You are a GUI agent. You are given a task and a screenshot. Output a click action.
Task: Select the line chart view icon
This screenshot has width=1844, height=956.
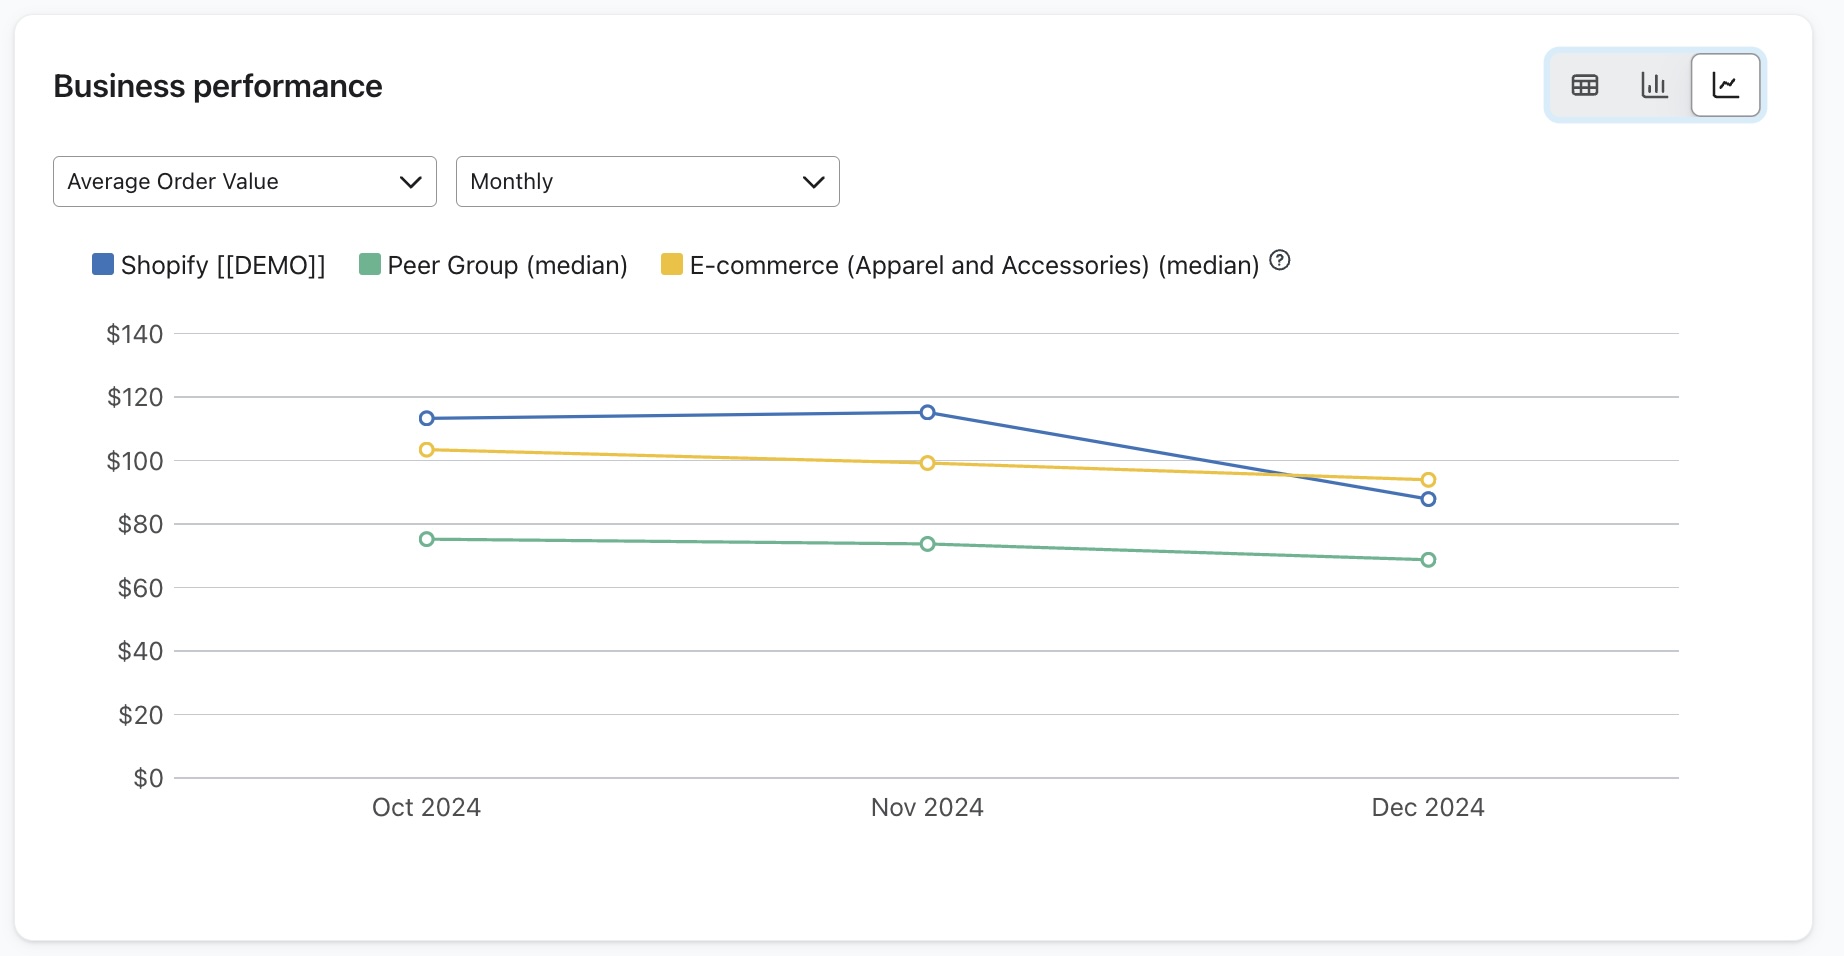click(x=1725, y=85)
